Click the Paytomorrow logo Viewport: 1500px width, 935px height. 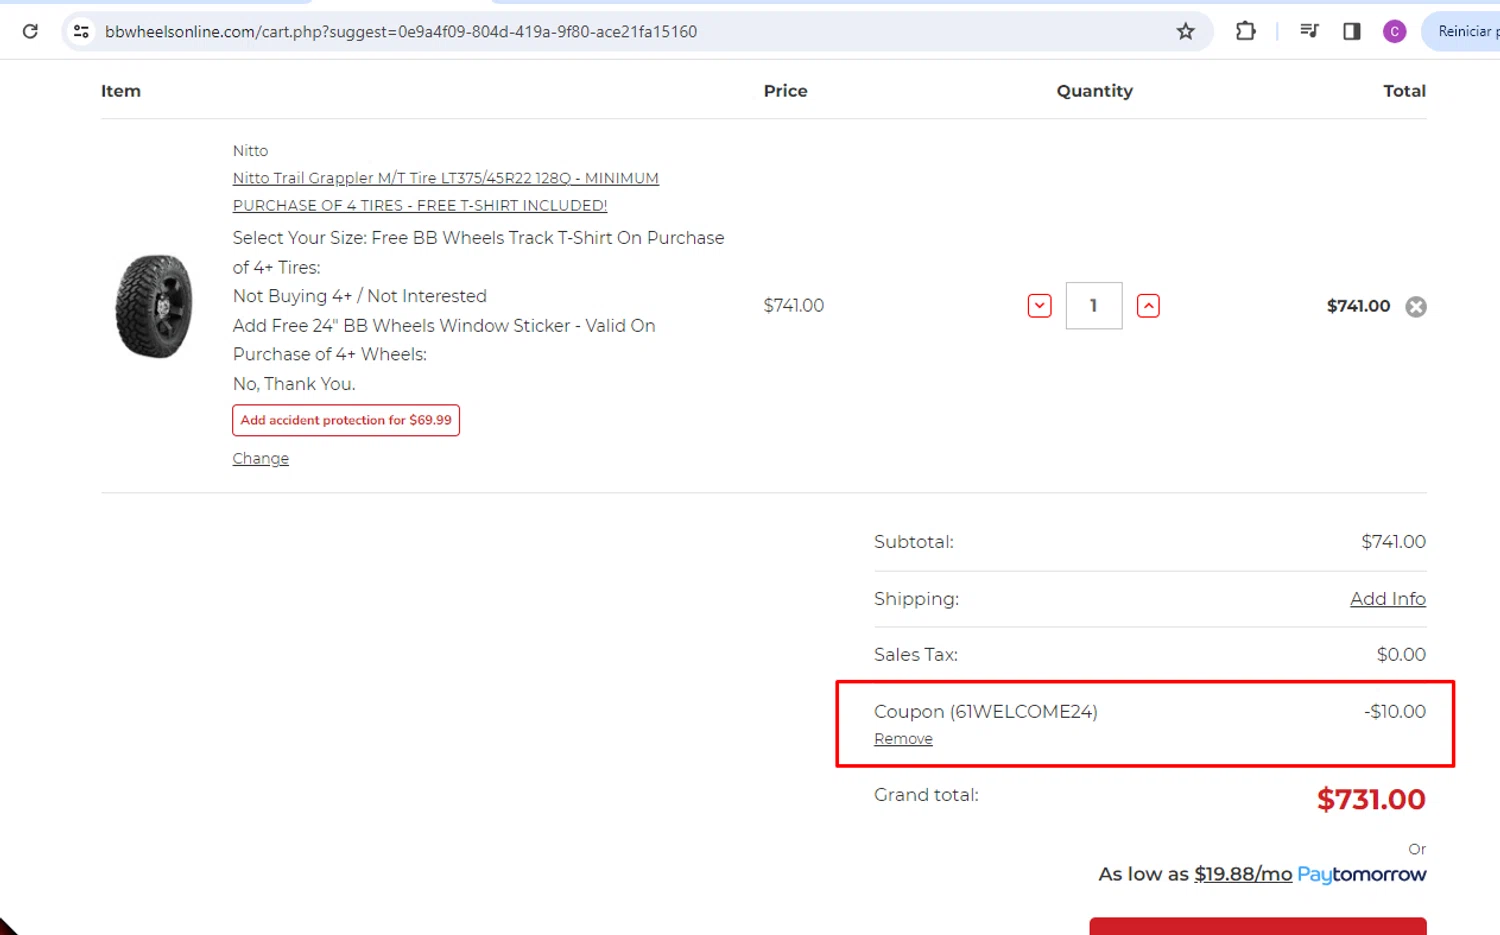[x=1362, y=874]
